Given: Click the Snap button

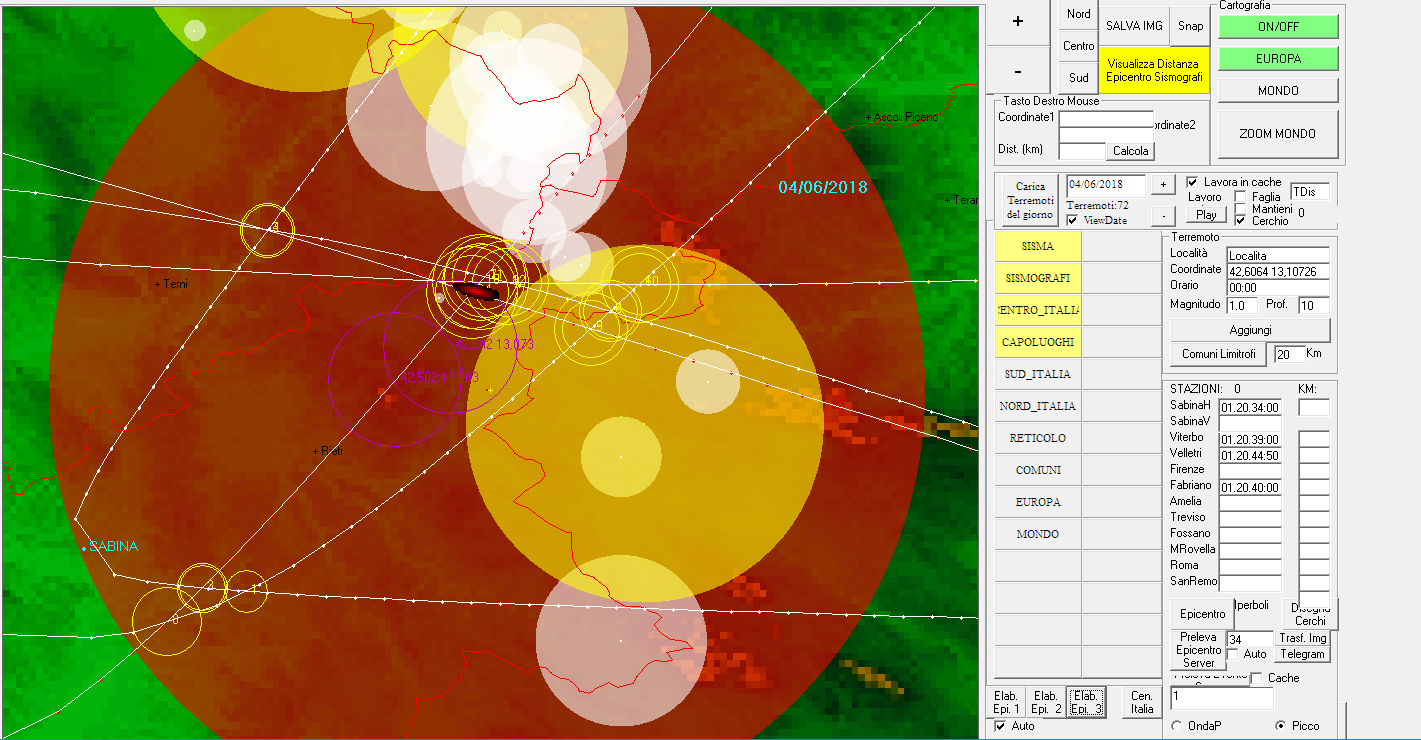Looking at the screenshot, I should point(1191,26).
